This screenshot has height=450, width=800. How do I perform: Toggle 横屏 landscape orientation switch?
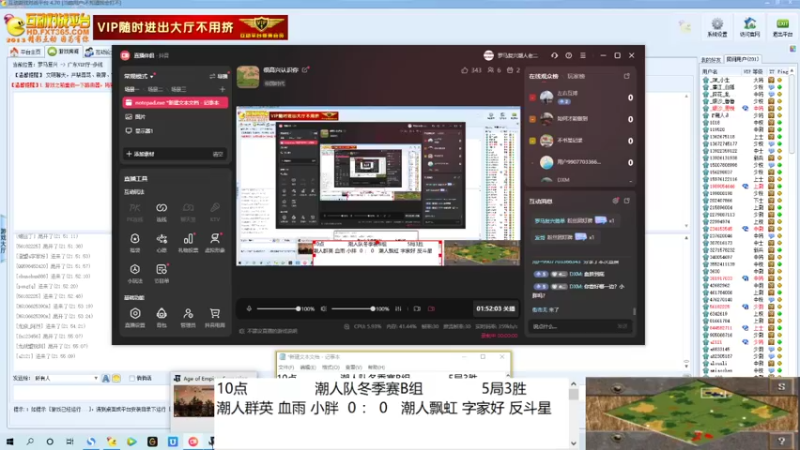click(218, 76)
